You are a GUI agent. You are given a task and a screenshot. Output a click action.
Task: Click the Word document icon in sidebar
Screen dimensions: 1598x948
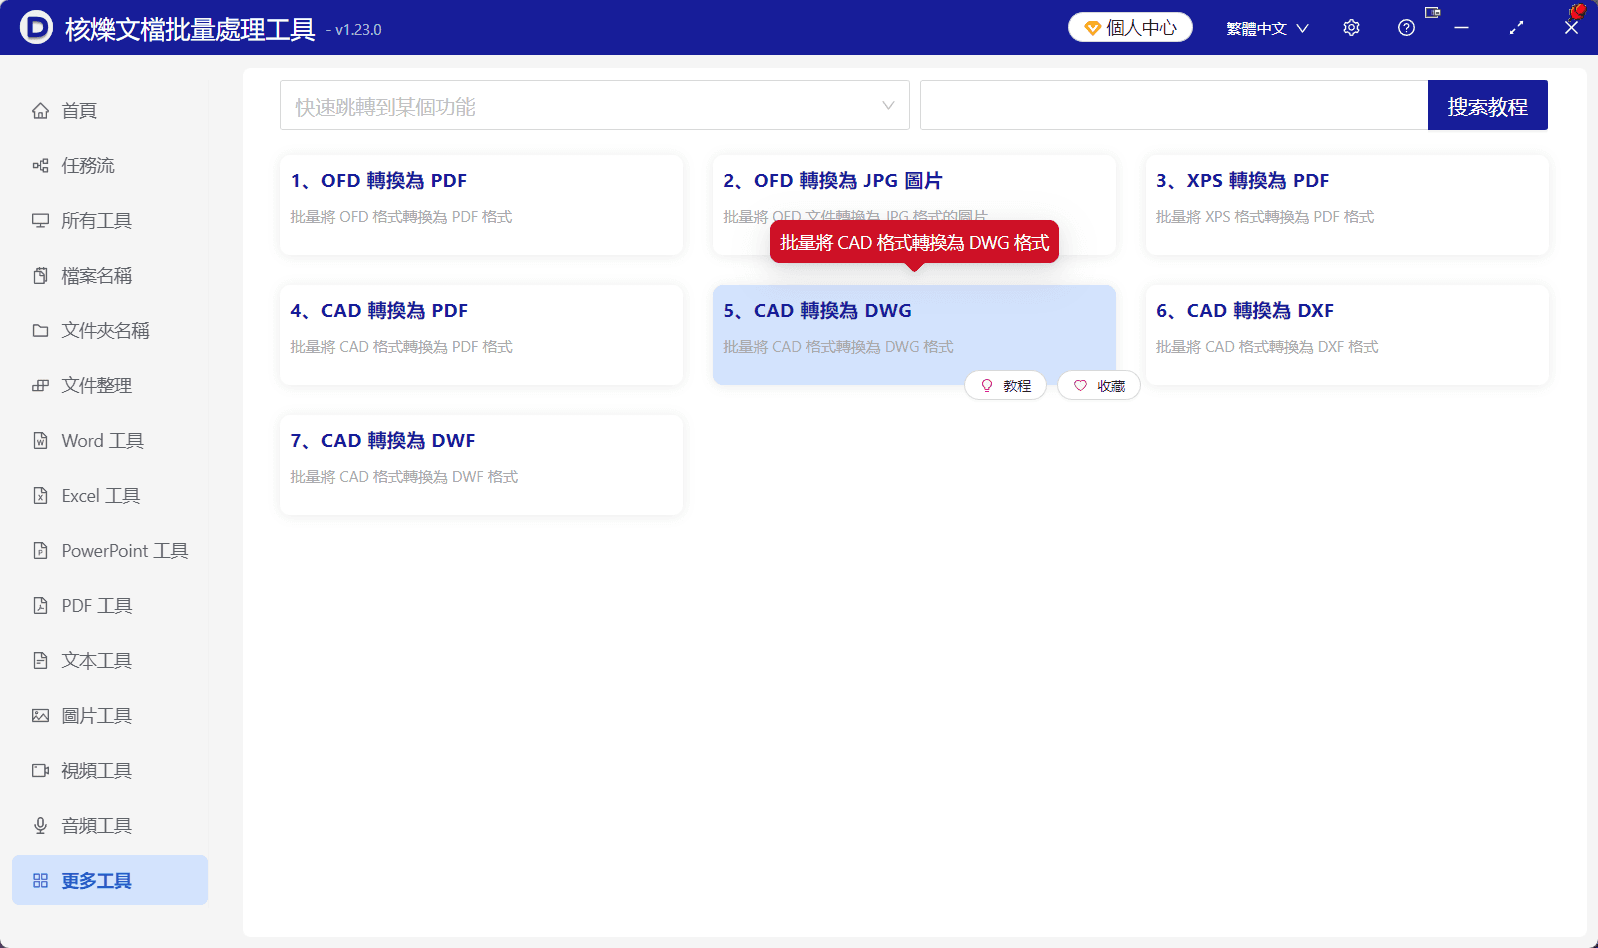[40, 440]
